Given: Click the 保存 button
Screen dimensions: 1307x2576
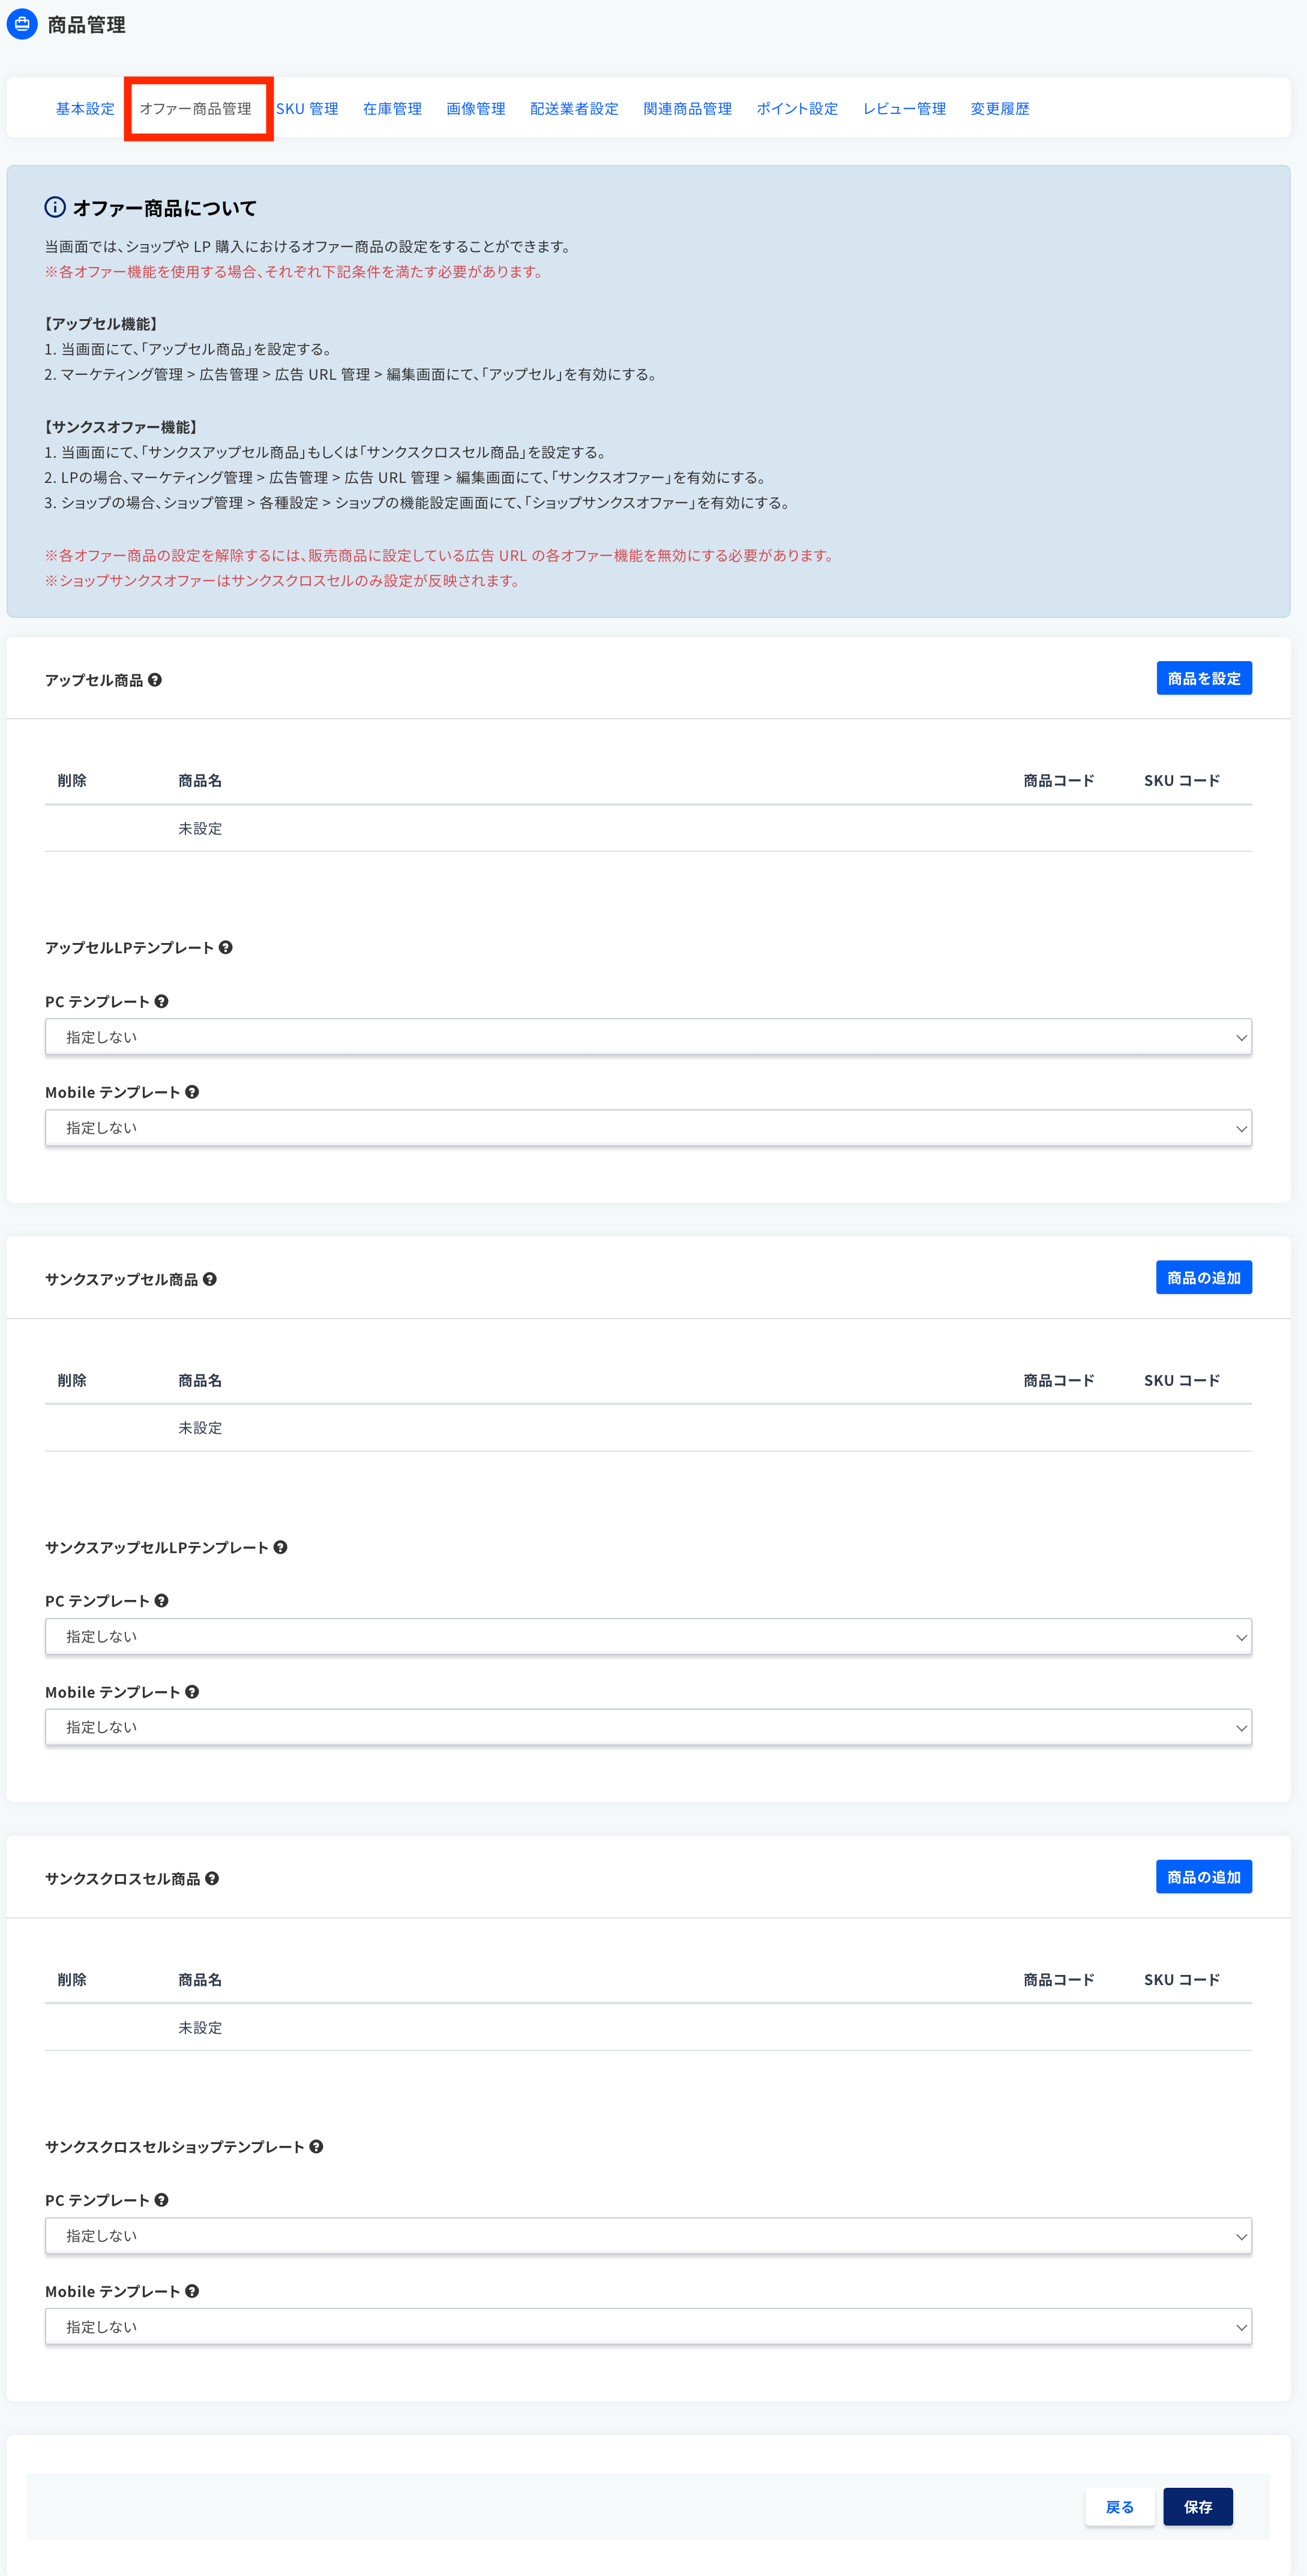Looking at the screenshot, I should 1198,2507.
